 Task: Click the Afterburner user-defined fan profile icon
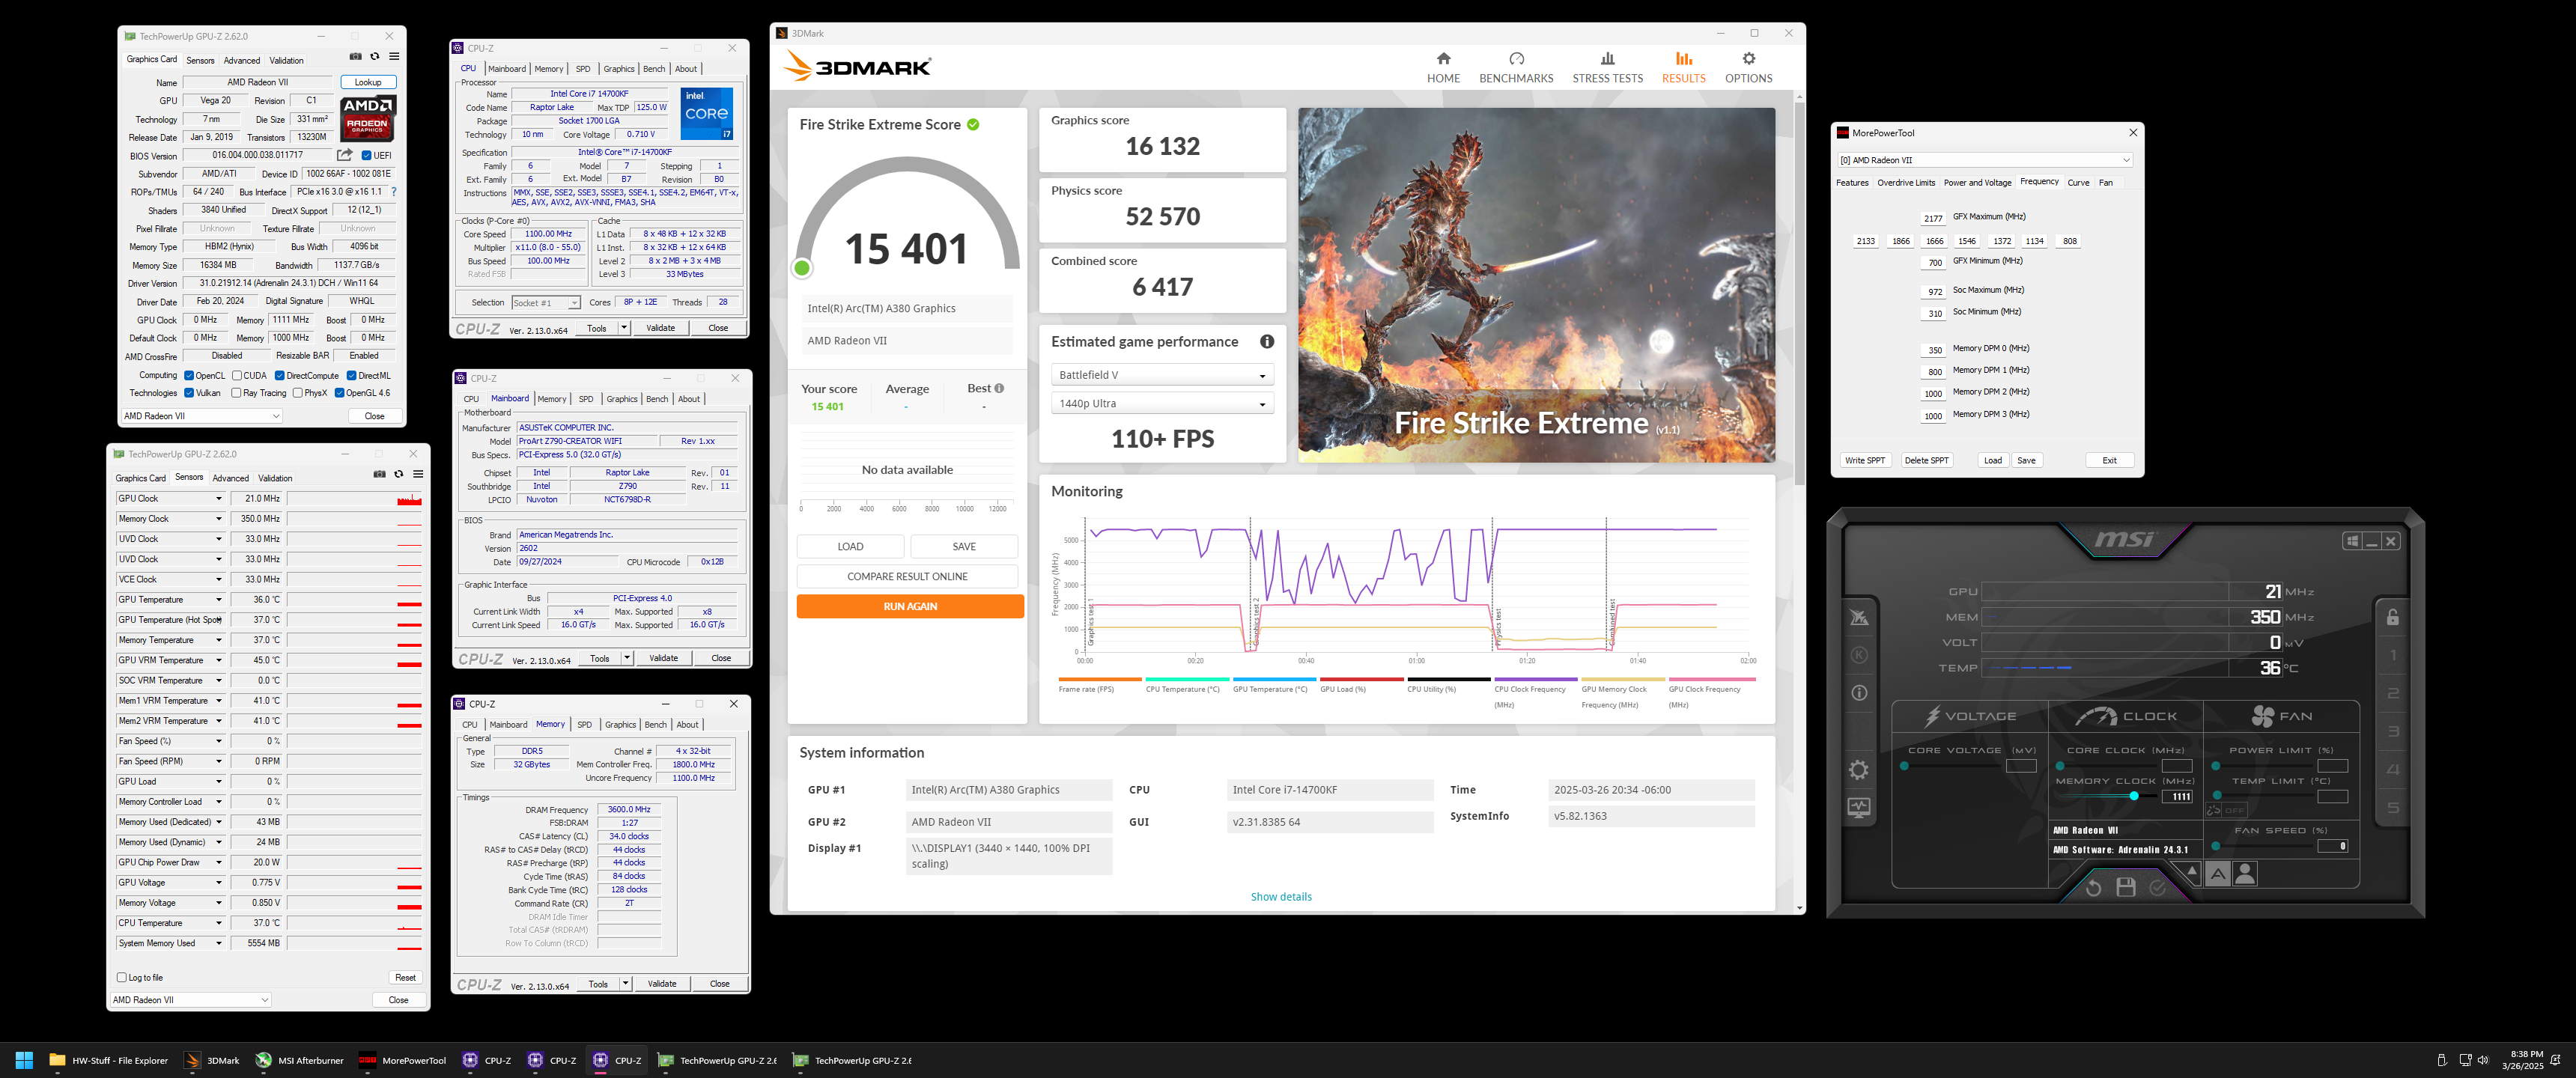pyautogui.click(x=2245, y=873)
